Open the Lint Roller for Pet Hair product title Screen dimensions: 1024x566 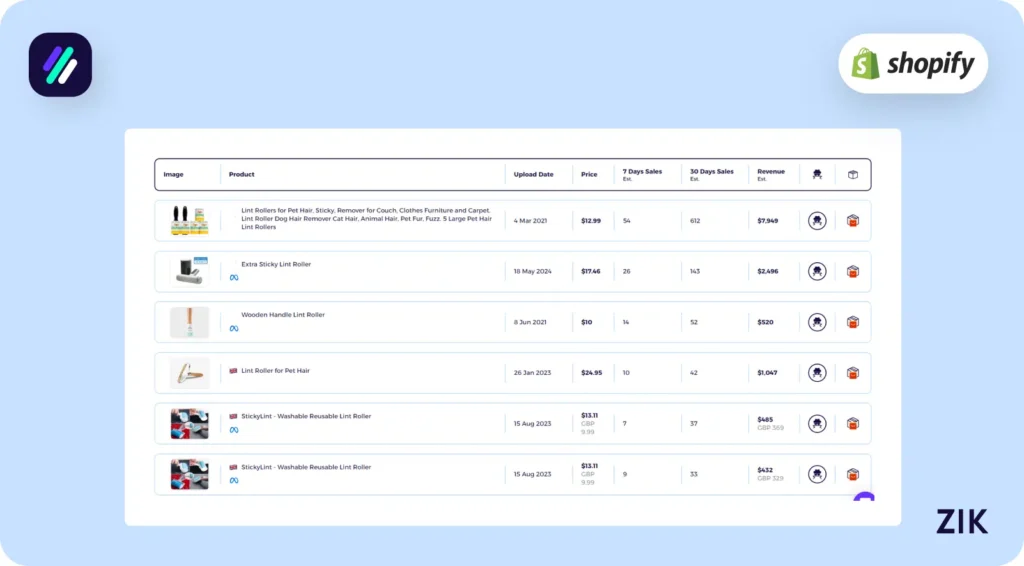(275, 371)
